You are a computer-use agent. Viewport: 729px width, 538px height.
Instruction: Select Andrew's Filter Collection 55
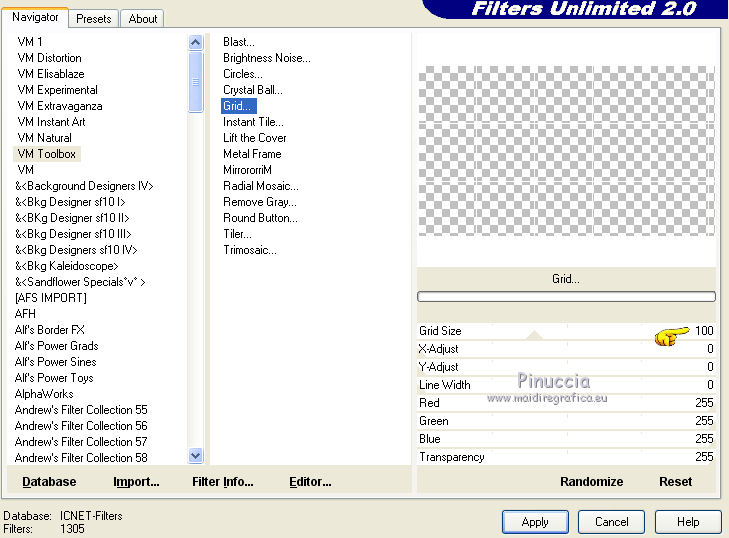click(81, 410)
